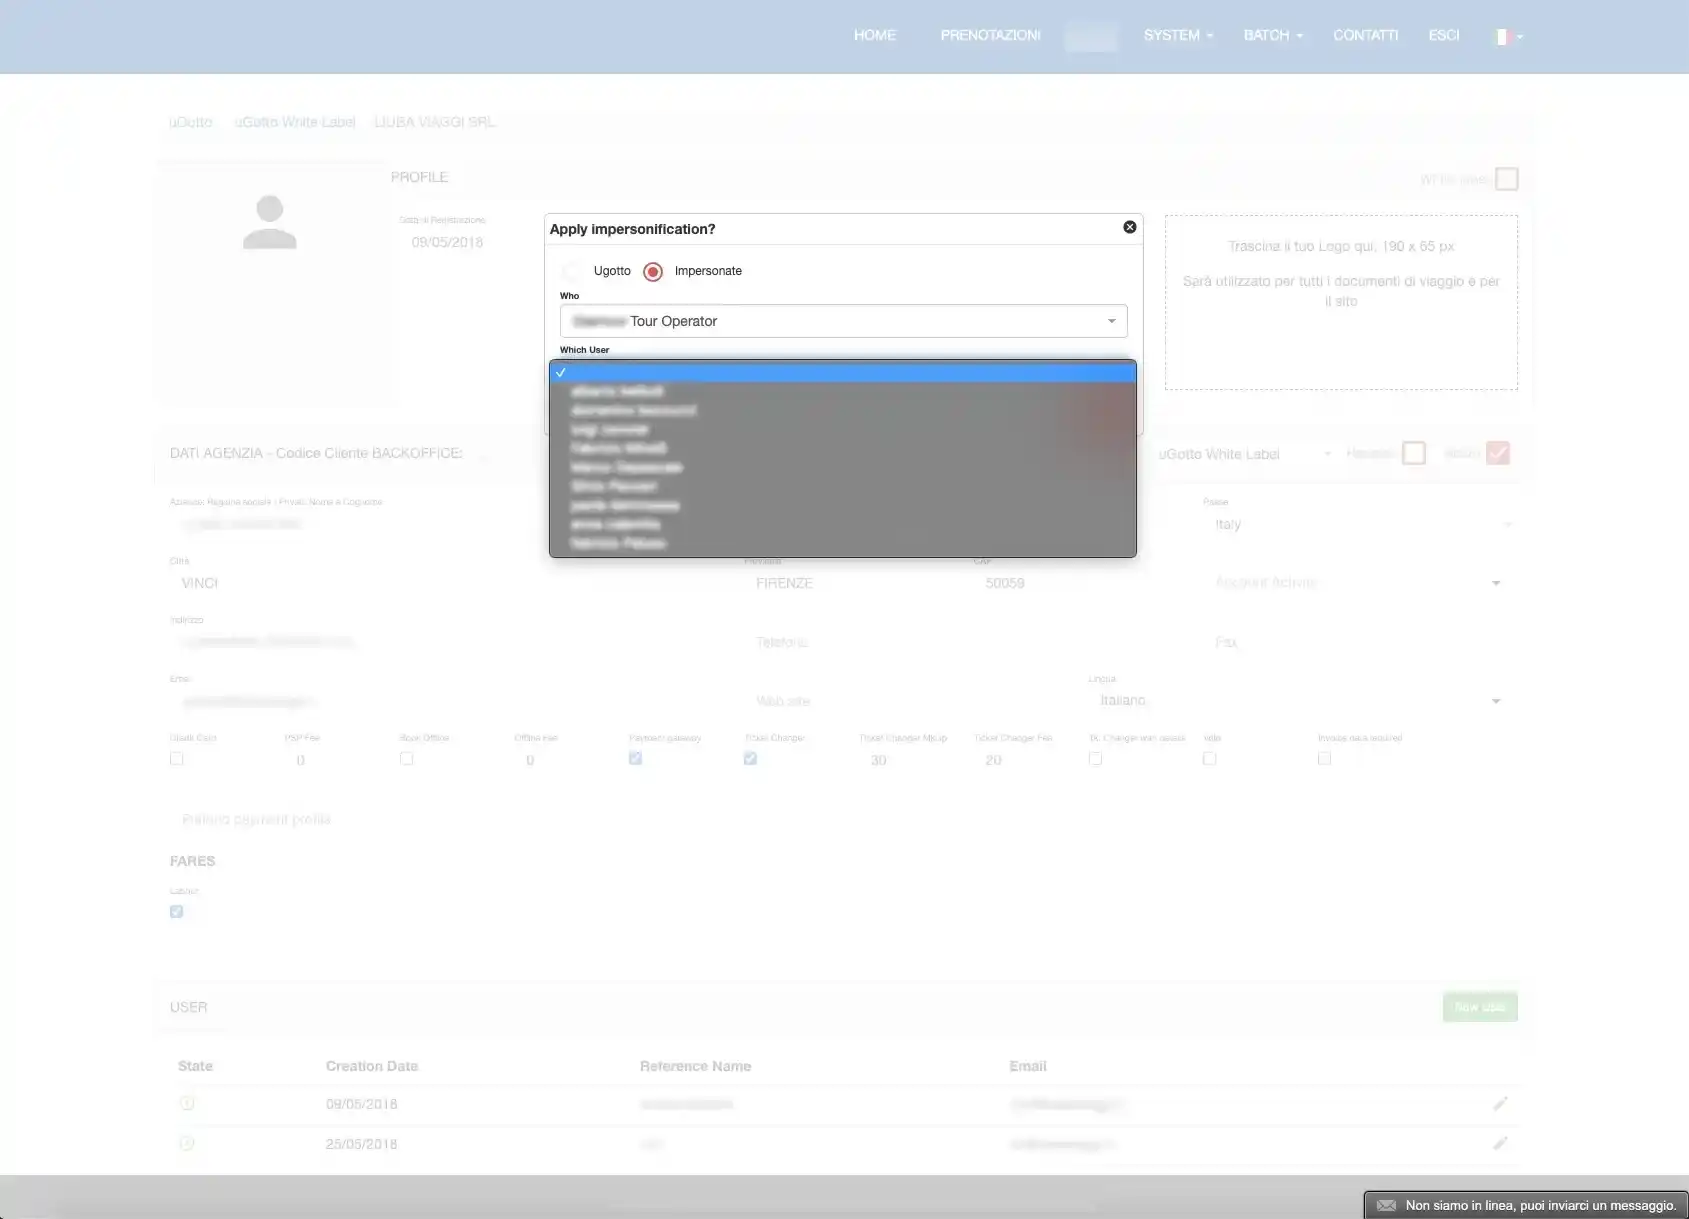Expand the BATCH menu dropdown
The image size is (1689, 1219).
(x=1272, y=35)
